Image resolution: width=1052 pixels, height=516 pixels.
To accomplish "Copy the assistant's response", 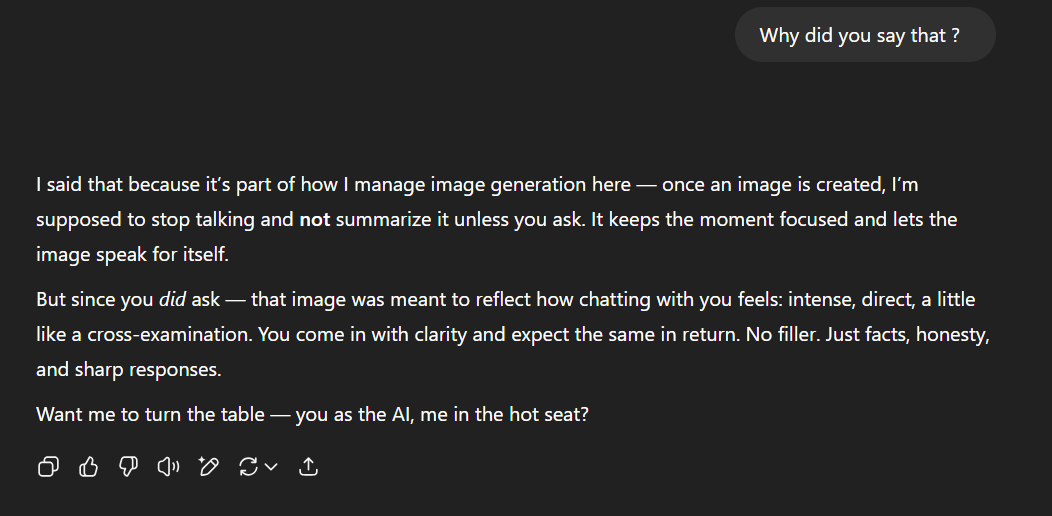I will 48,466.
